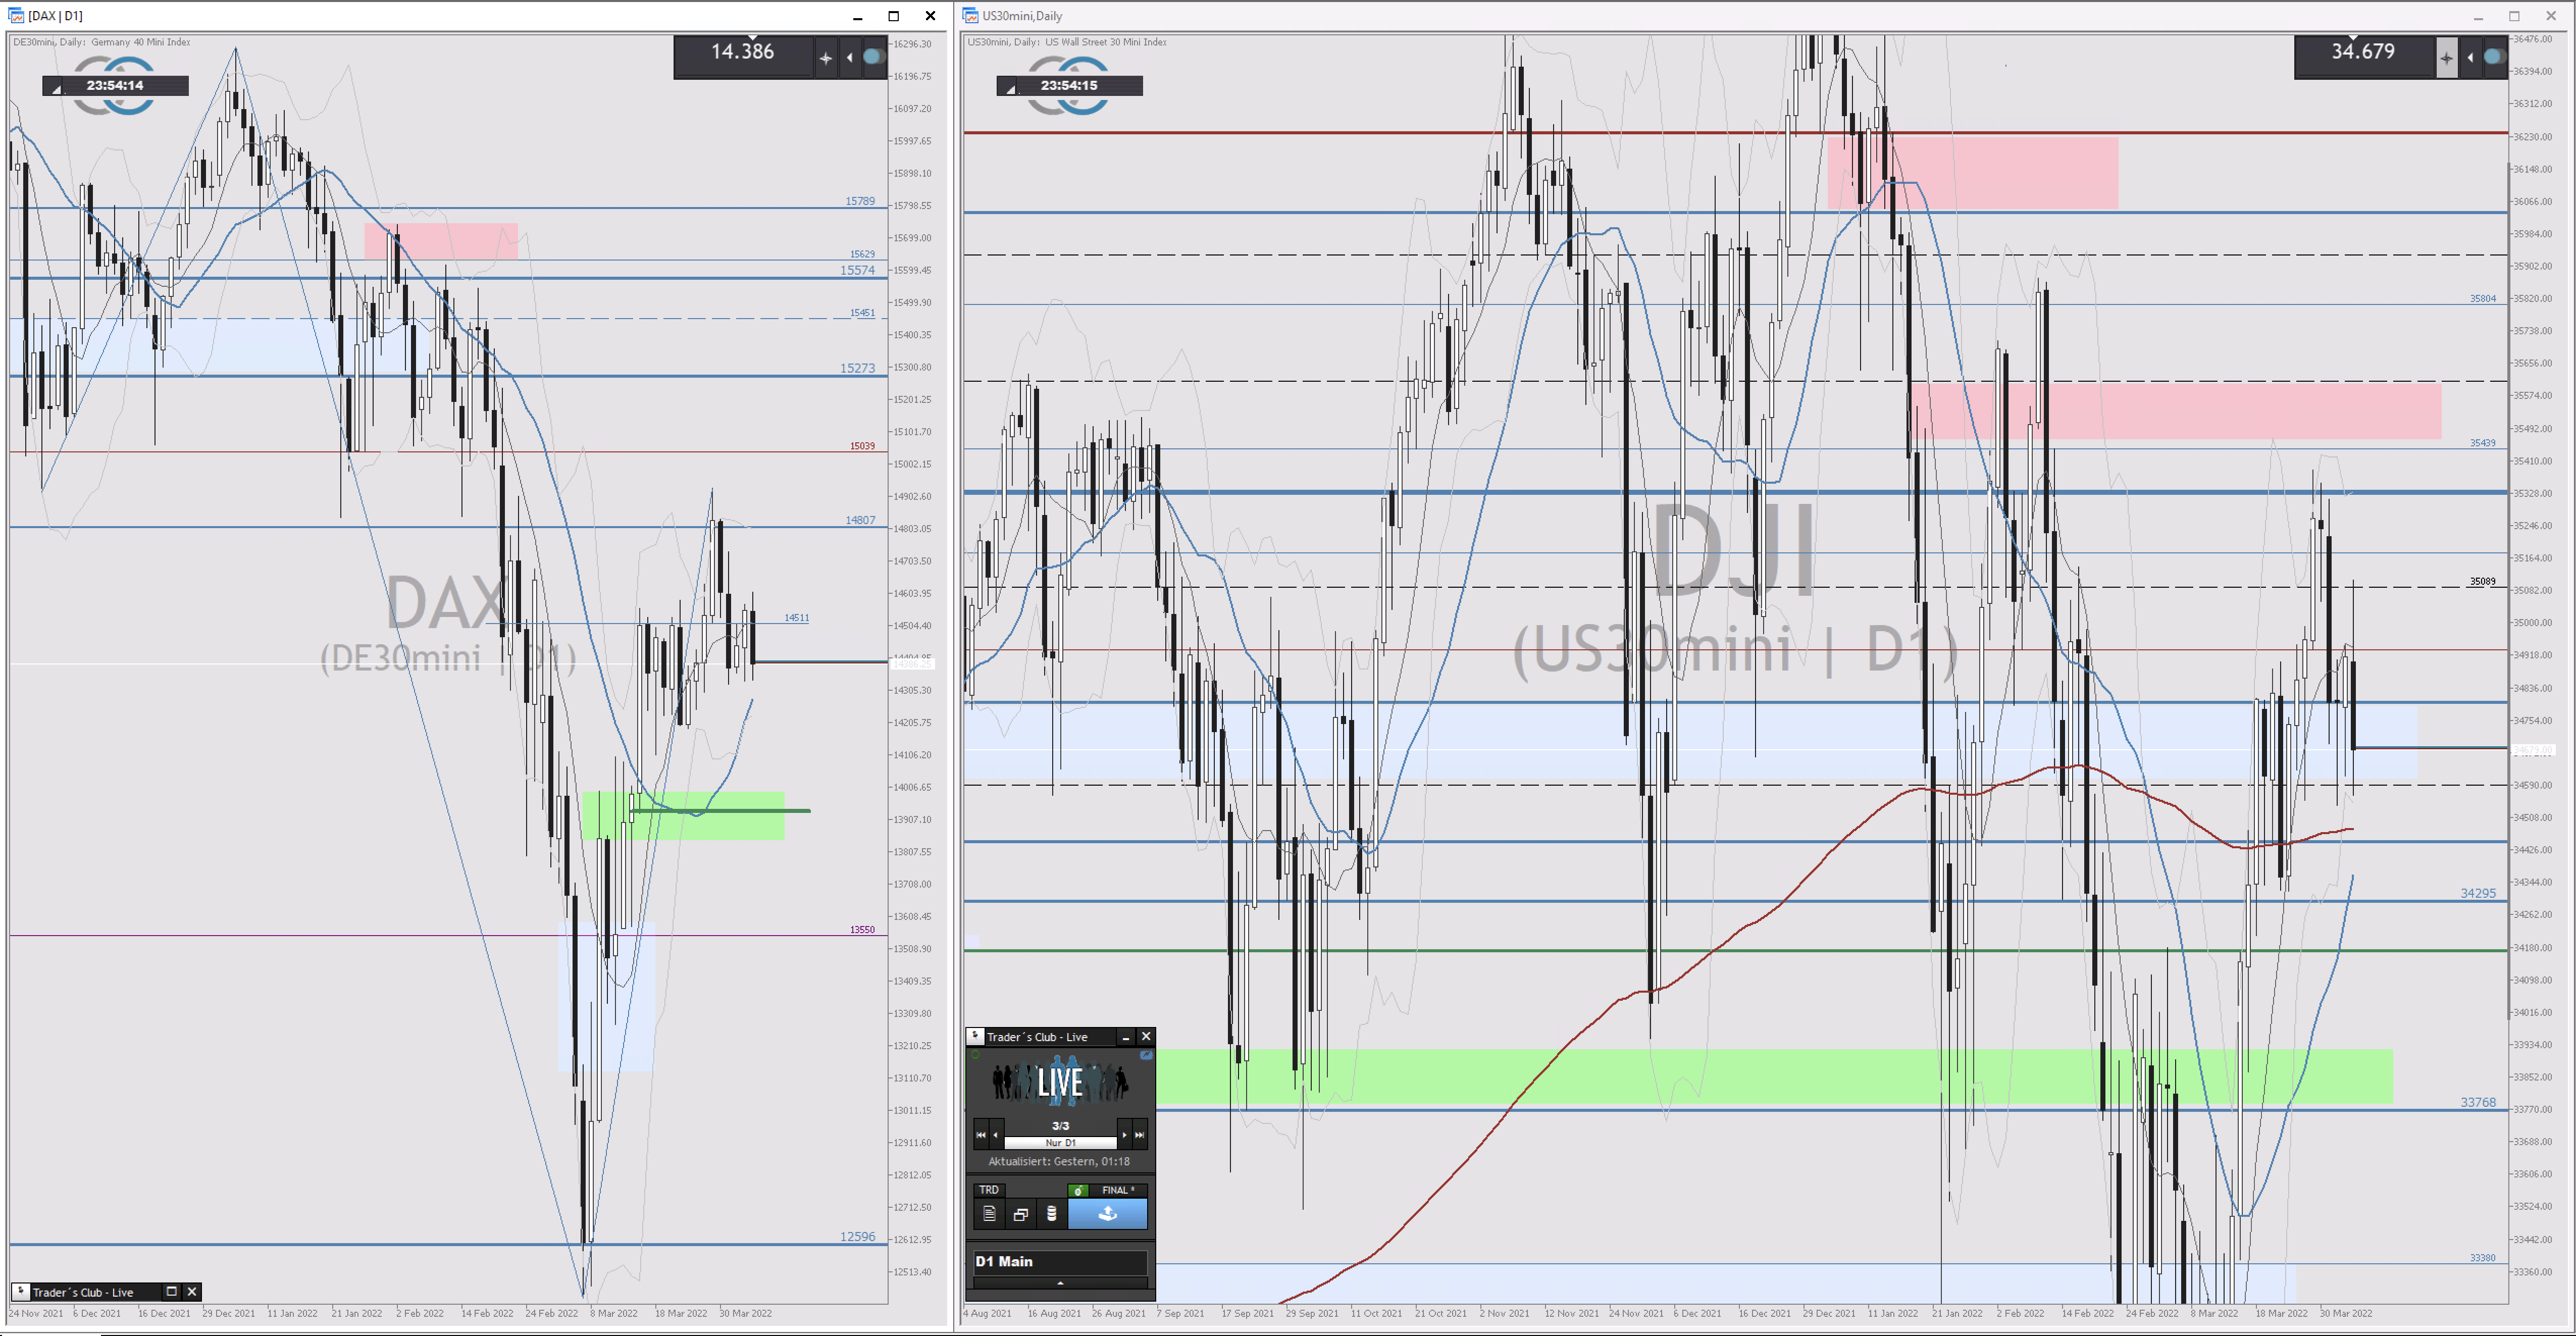Click 14807 level label on DAX chart

tap(859, 520)
